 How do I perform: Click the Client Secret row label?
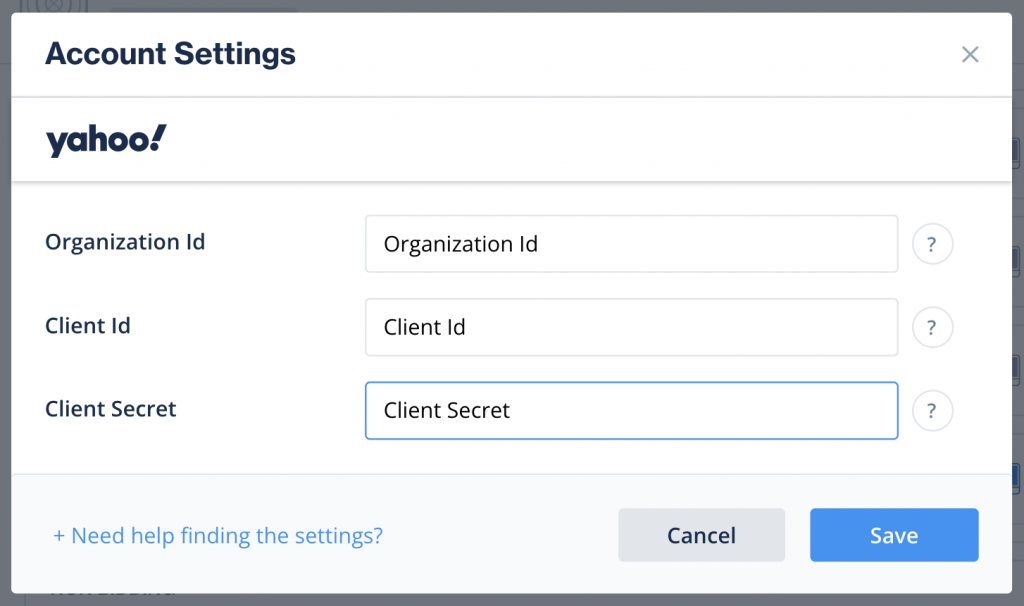tap(110, 409)
